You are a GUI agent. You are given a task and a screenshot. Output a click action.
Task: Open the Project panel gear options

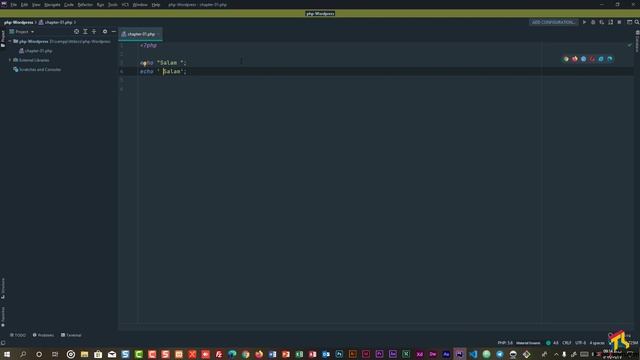click(x=105, y=31)
